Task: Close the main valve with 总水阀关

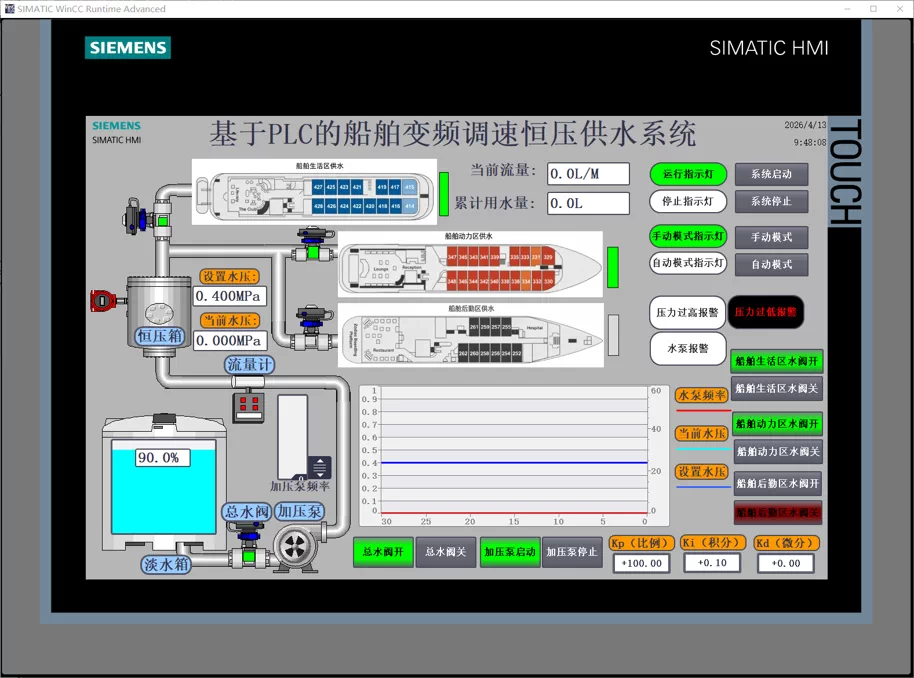Action: click(446, 551)
